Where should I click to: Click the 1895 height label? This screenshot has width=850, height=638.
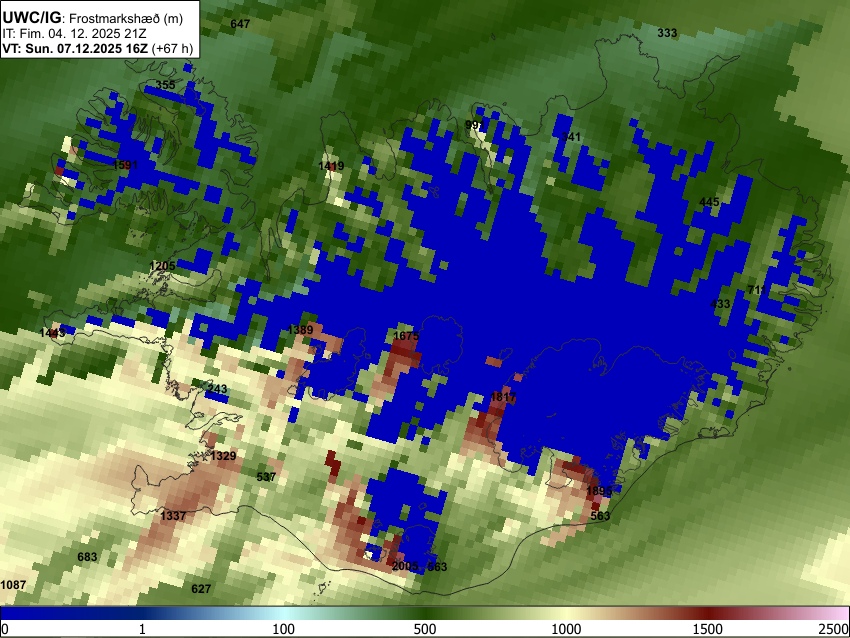click(600, 491)
